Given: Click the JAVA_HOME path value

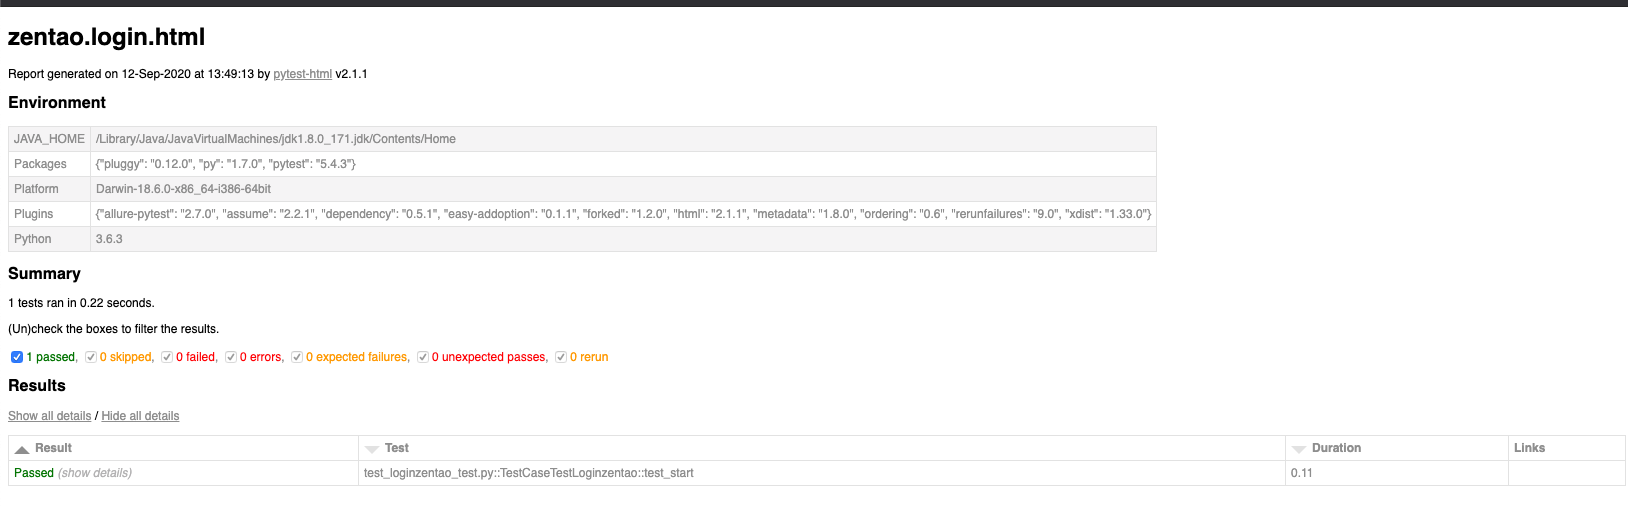Looking at the screenshot, I should click(275, 139).
